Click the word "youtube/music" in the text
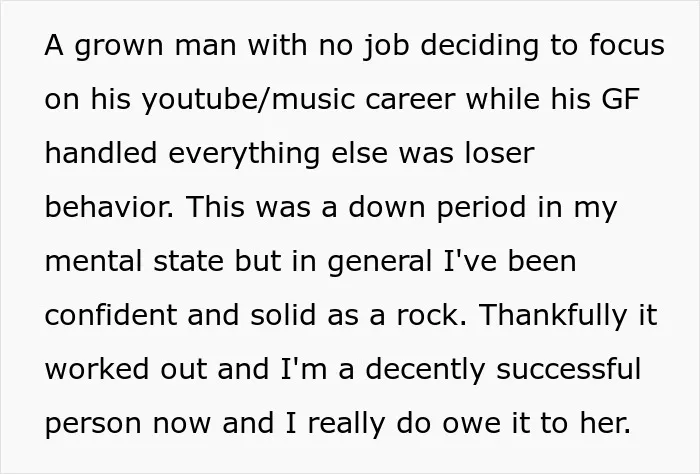The image size is (700, 474). click(249, 99)
